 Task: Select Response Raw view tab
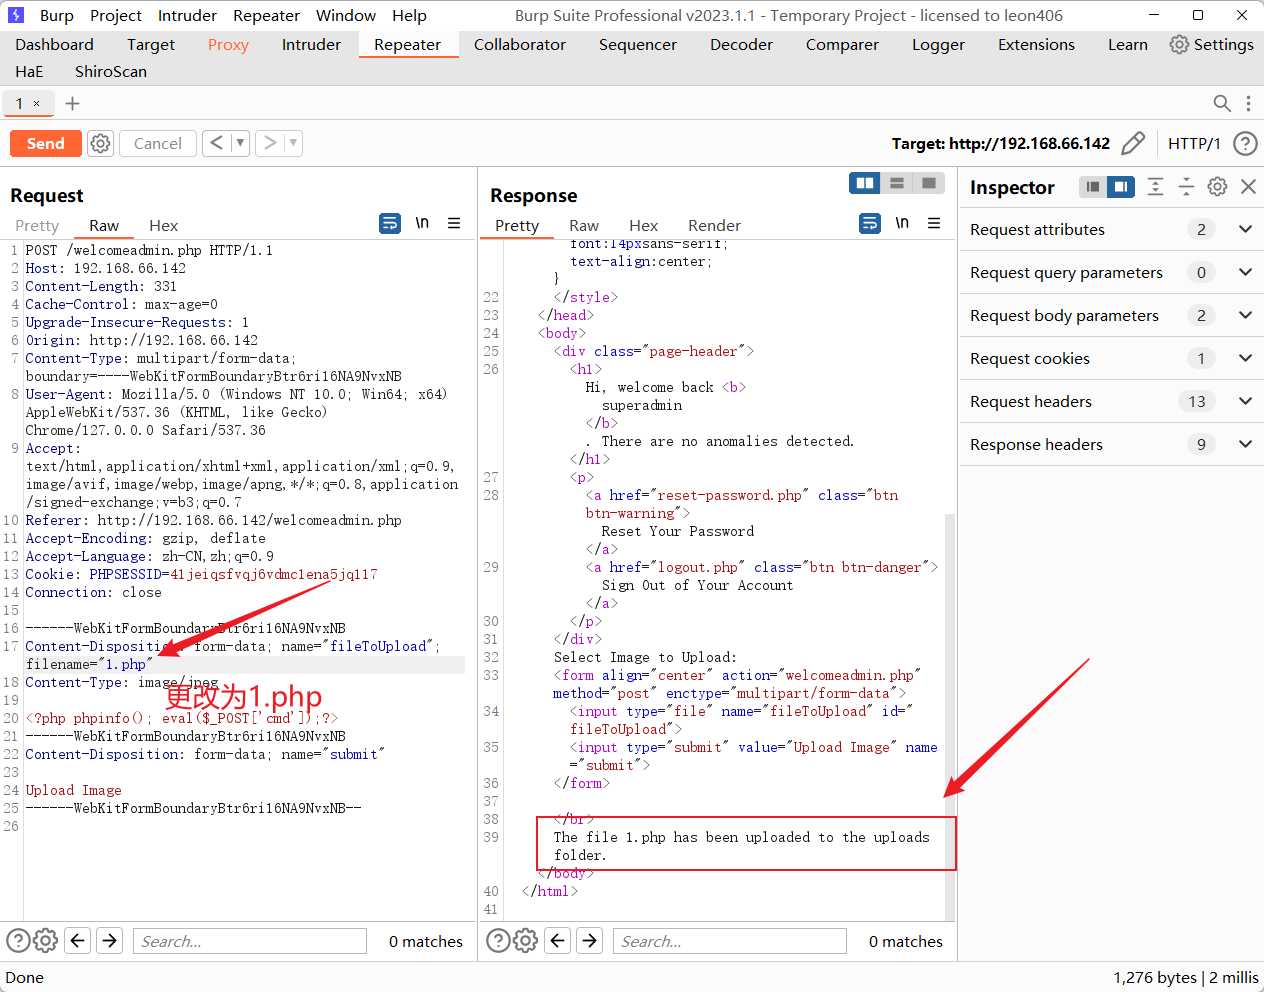tap(584, 225)
